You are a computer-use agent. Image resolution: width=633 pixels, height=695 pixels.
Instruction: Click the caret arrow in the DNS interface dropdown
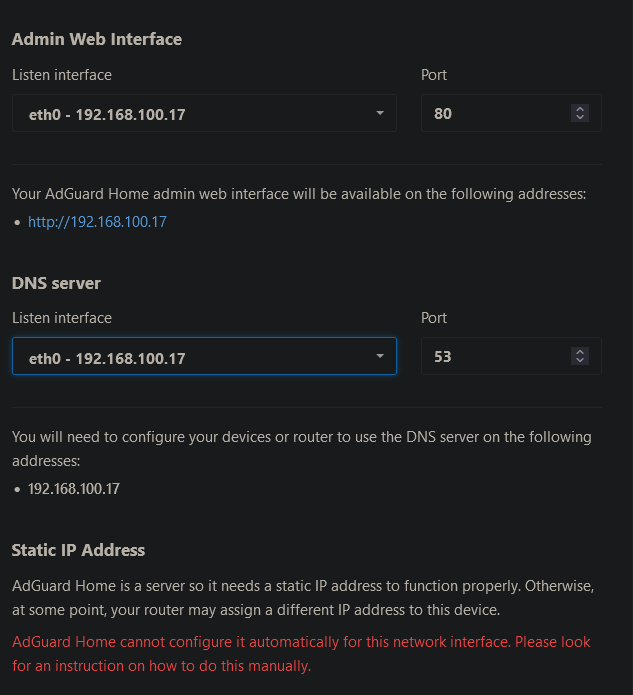coord(380,356)
